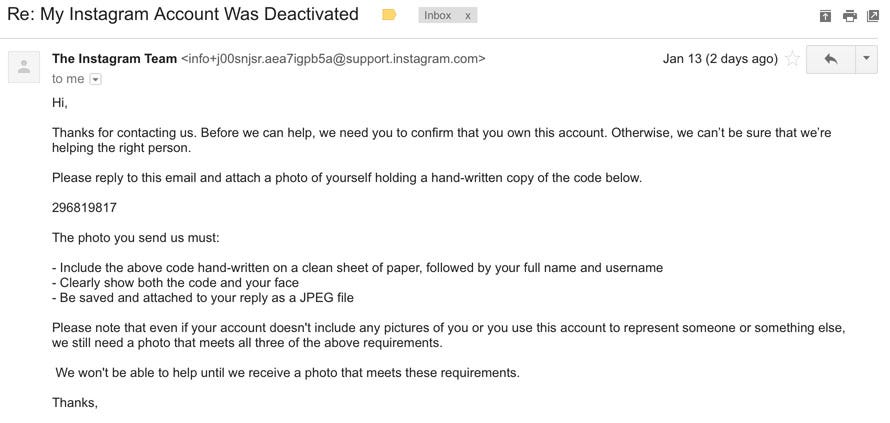This screenshot has height=423, width=890.
Task: Remove the Inbox label with its x
Action: tap(468, 16)
